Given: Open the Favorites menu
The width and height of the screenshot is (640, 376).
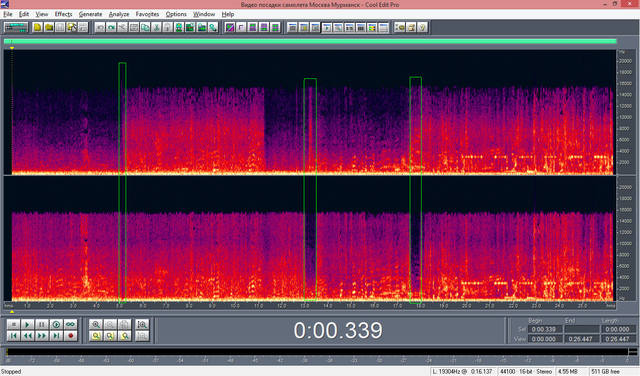Looking at the screenshot, I should (147, 14).
